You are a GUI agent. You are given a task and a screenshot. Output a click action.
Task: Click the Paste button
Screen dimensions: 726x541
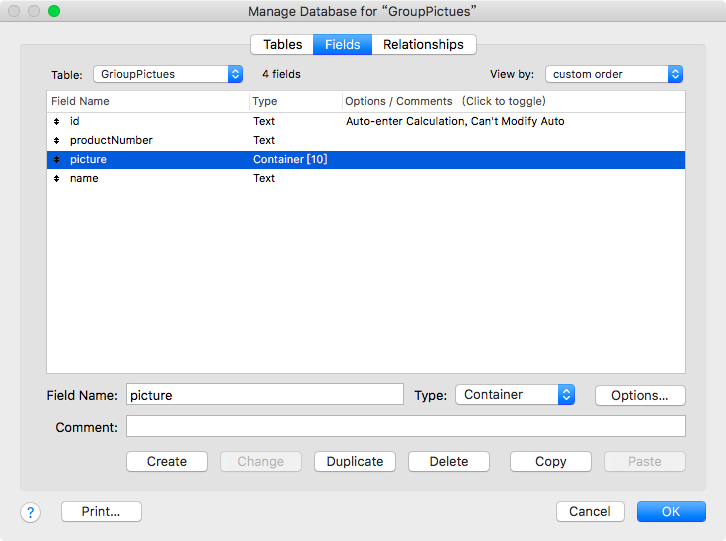(x=645, y=462)
